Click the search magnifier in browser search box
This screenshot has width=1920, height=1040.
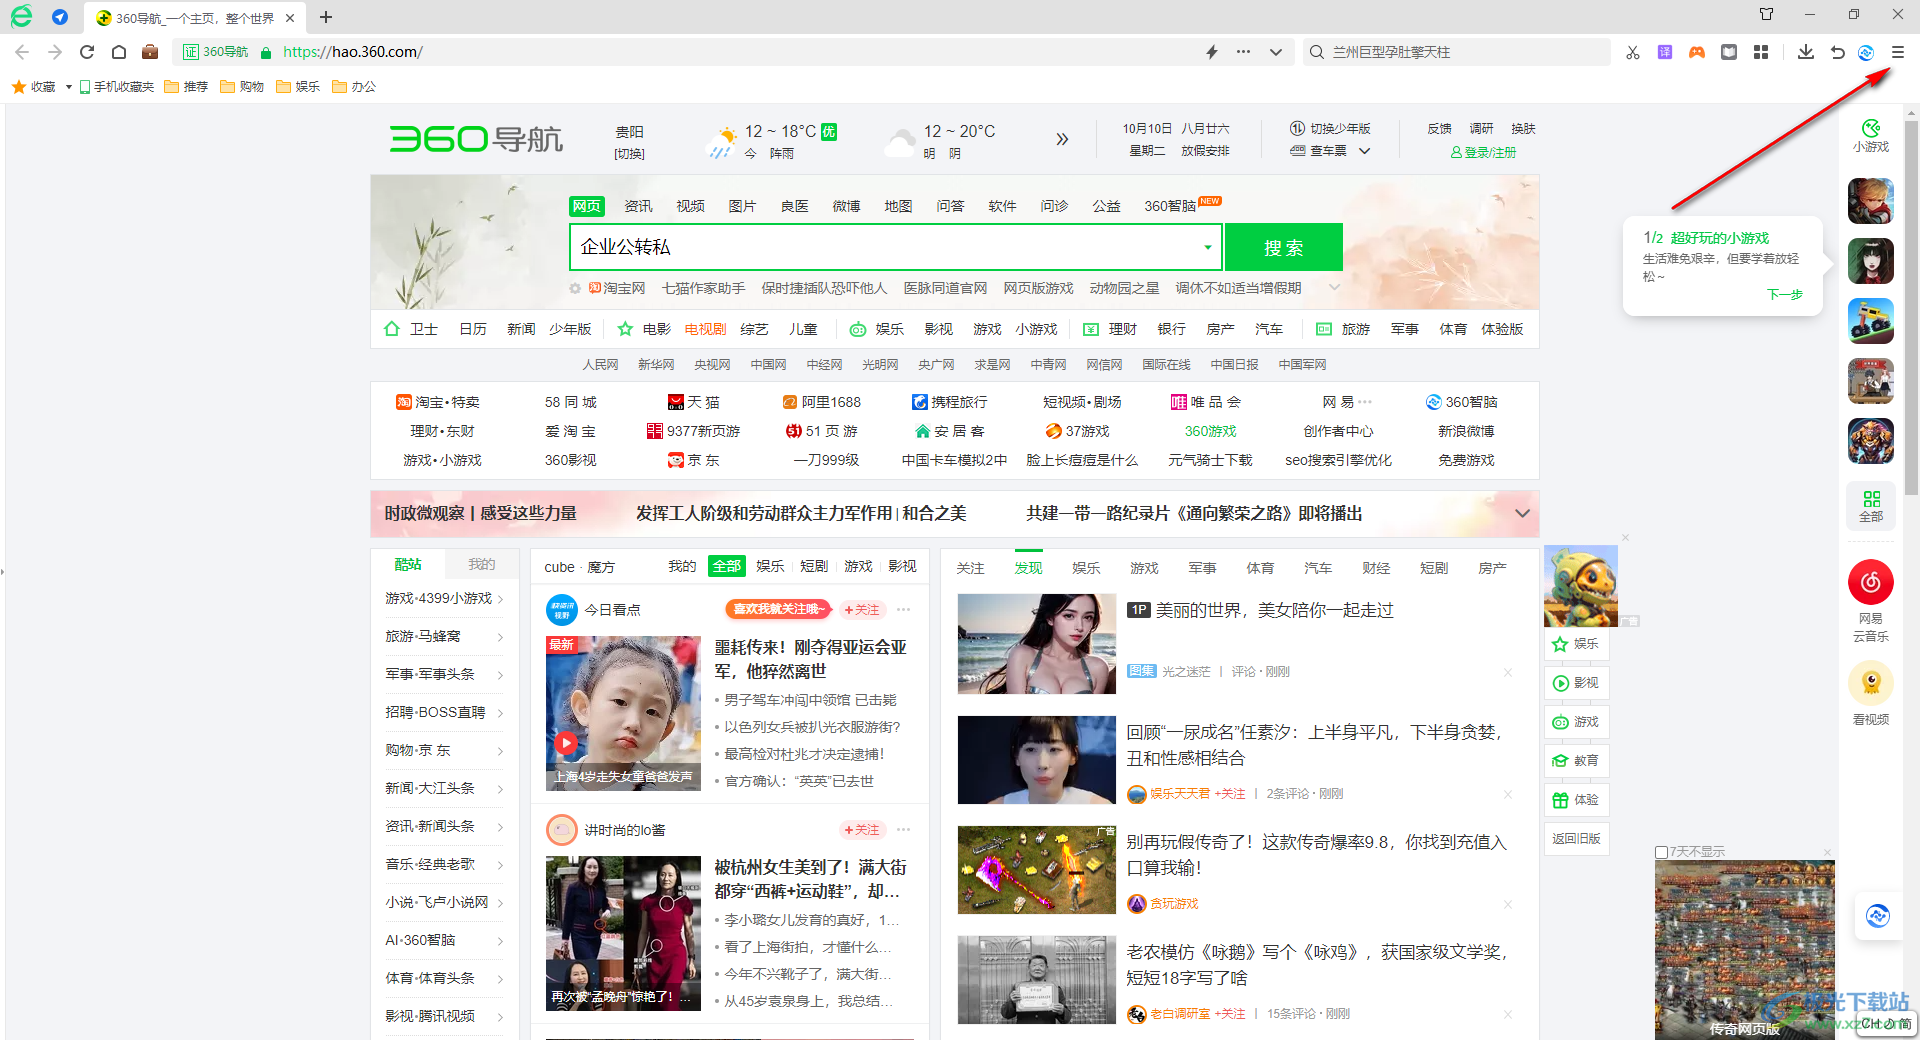point(1317,52)
